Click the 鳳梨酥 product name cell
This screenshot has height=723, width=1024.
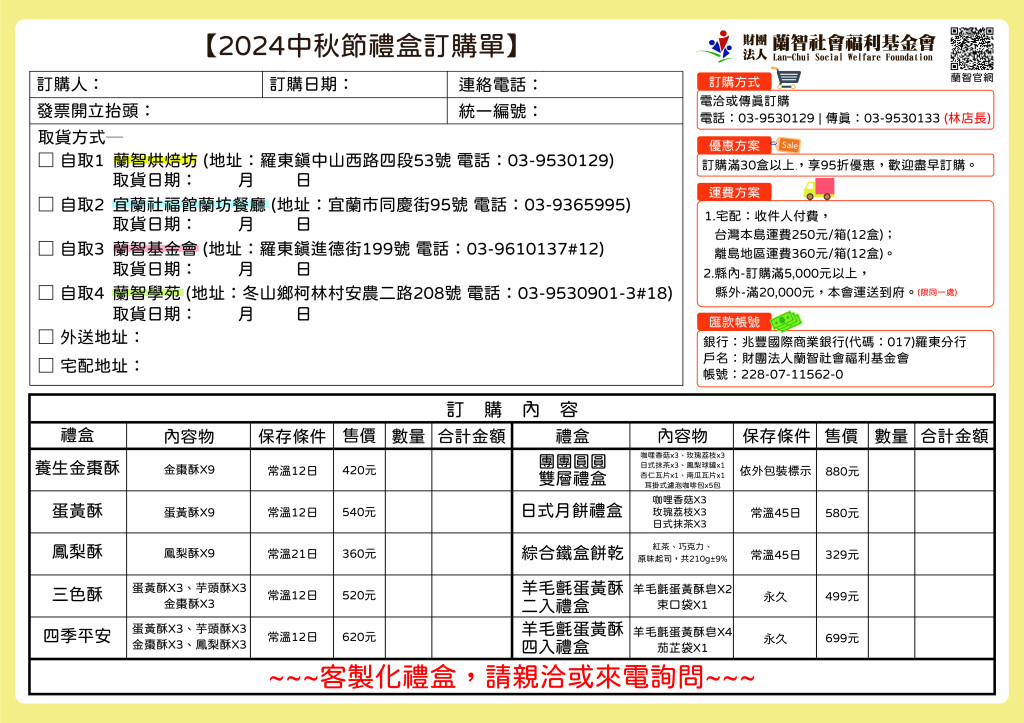(78, 553)
